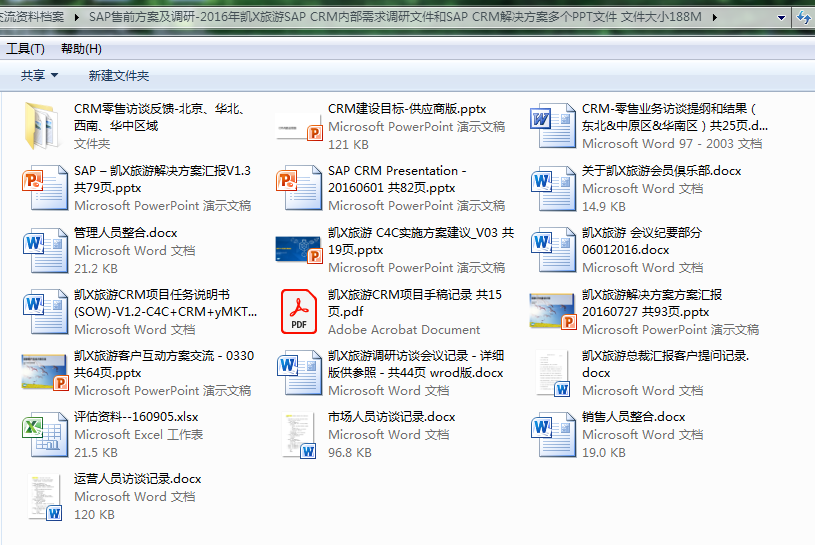The height and width of the screenshot is (545, 815).
Task: Click the 96.8 KB size text
Action: coord(350,453)
